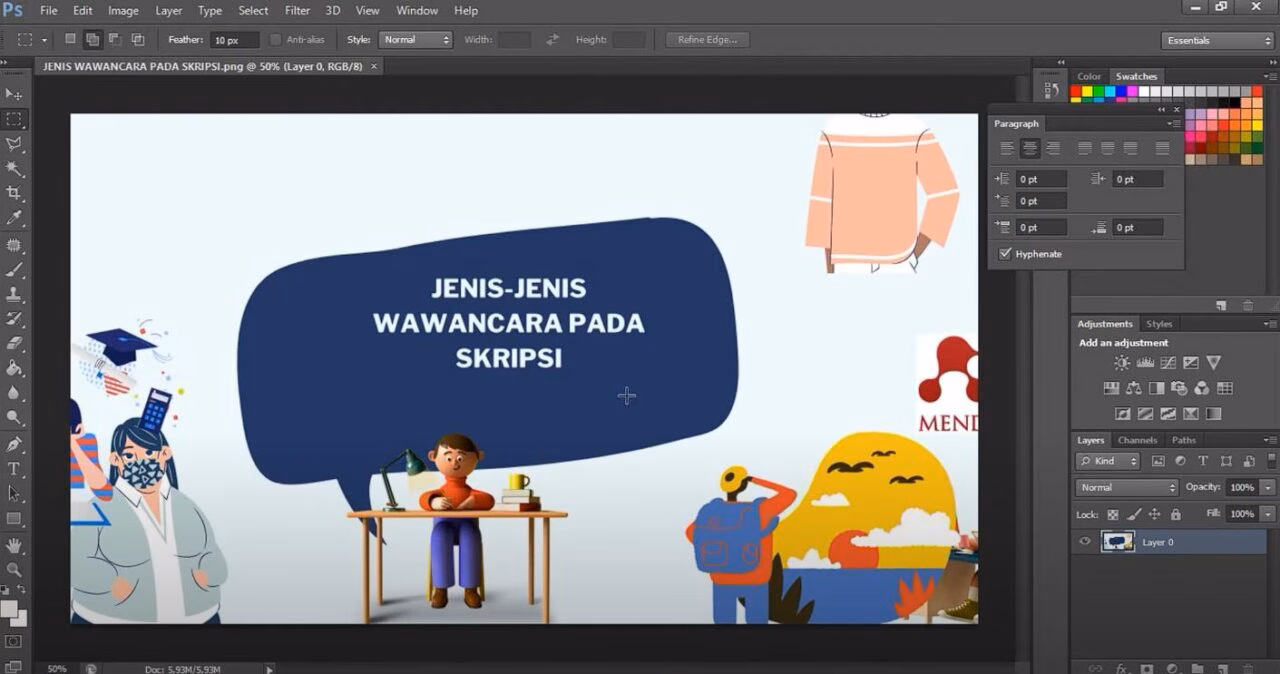1280x674 pixels.
Task: Select the Eraser tool
Action: click(x=14, y=343)
